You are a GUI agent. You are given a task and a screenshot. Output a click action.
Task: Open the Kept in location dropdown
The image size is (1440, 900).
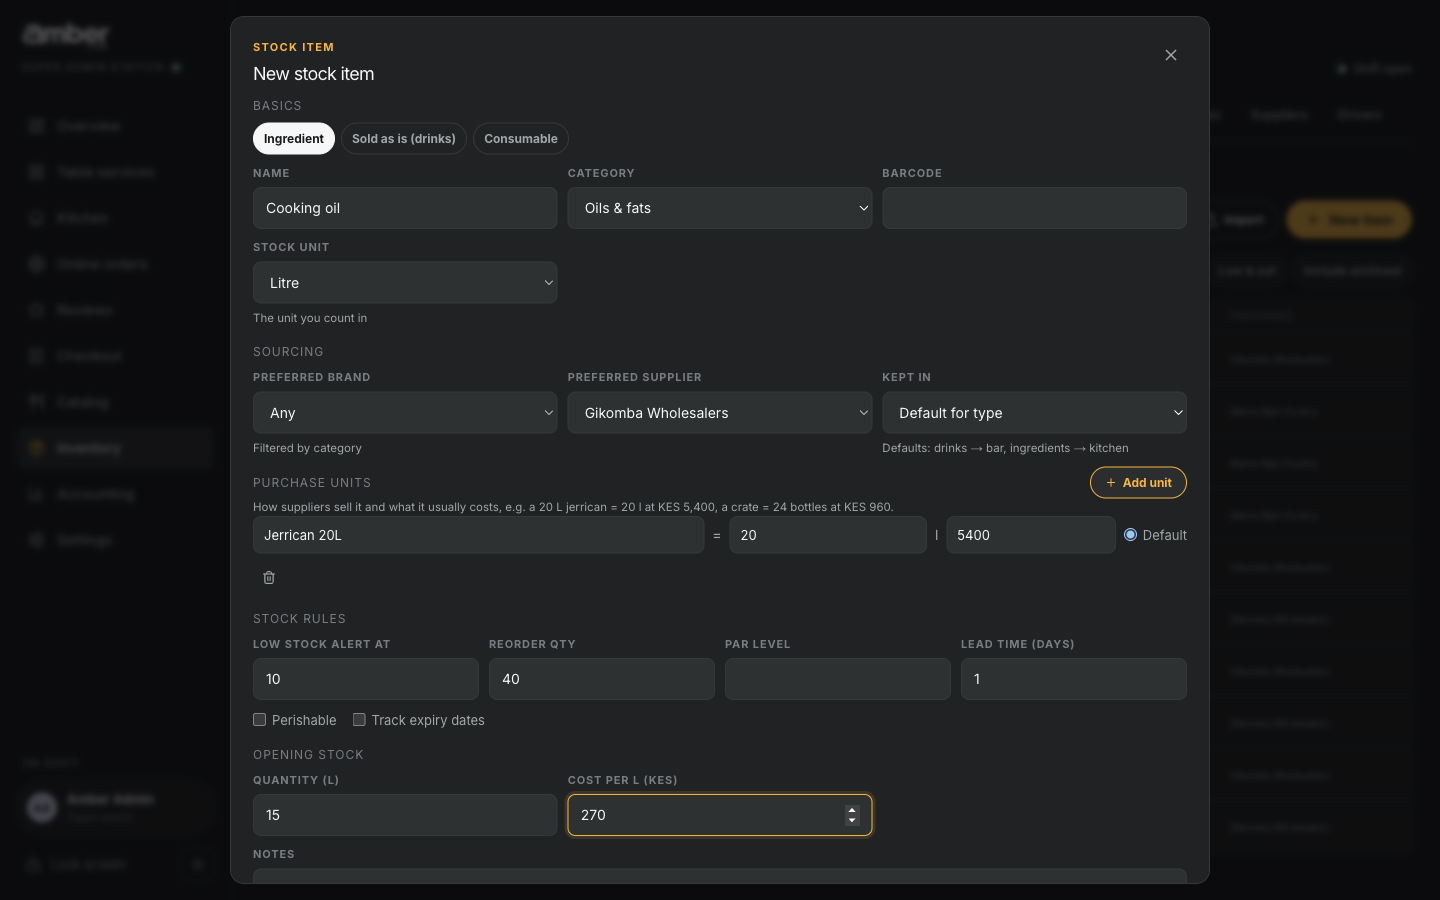pyautogui.click(x=1034, y=413)
